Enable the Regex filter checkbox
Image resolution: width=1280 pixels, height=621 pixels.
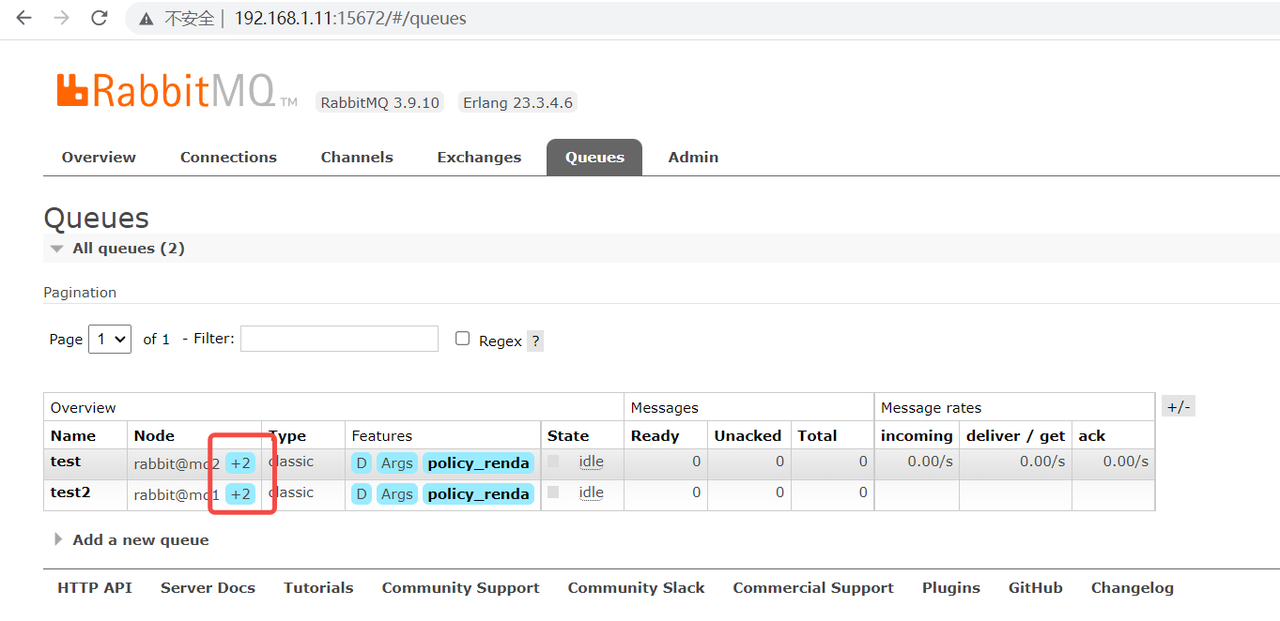(x=462, y=339)
